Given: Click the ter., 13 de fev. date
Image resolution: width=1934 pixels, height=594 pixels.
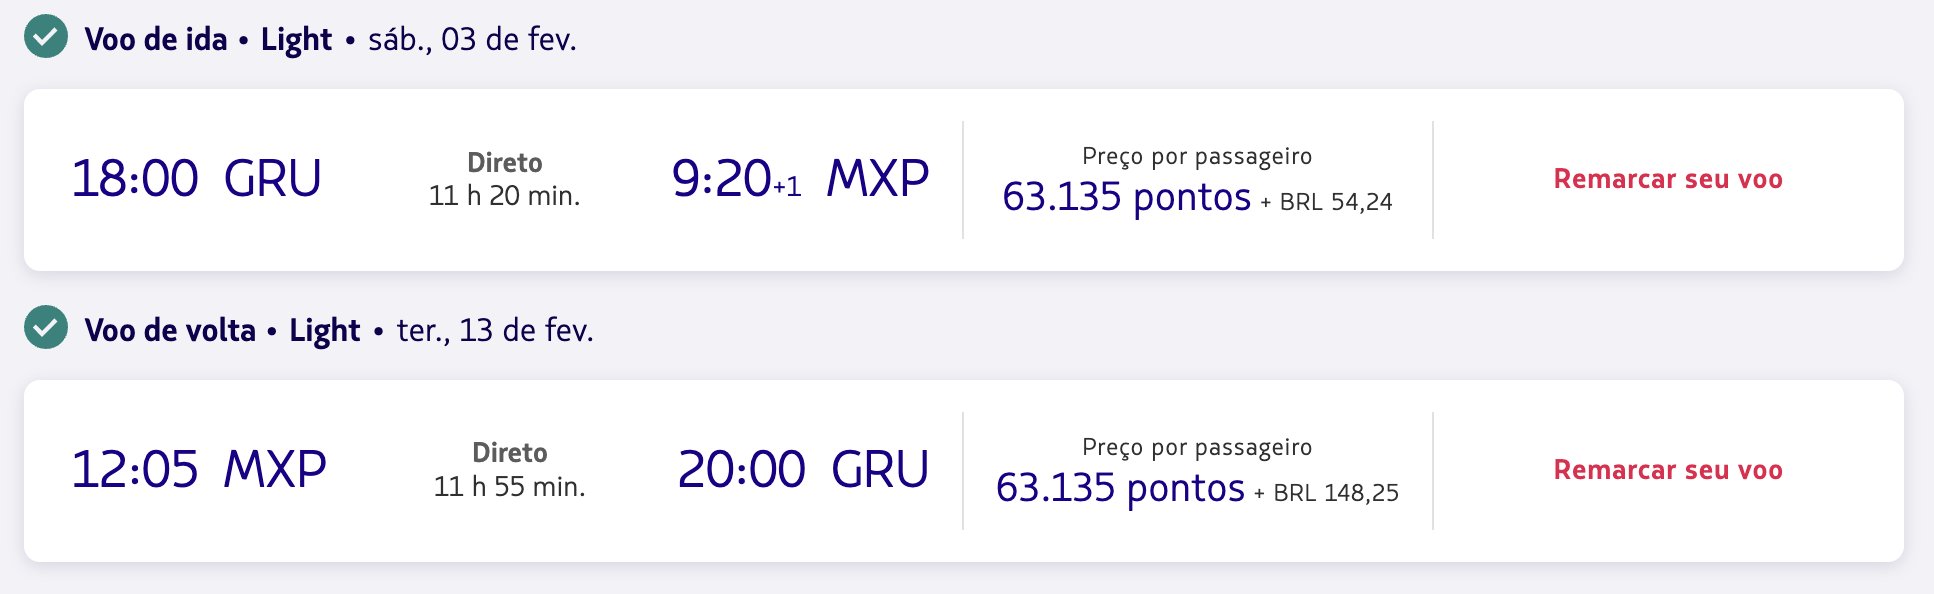Looking at the screenshot, I should (x=495, y=330).
